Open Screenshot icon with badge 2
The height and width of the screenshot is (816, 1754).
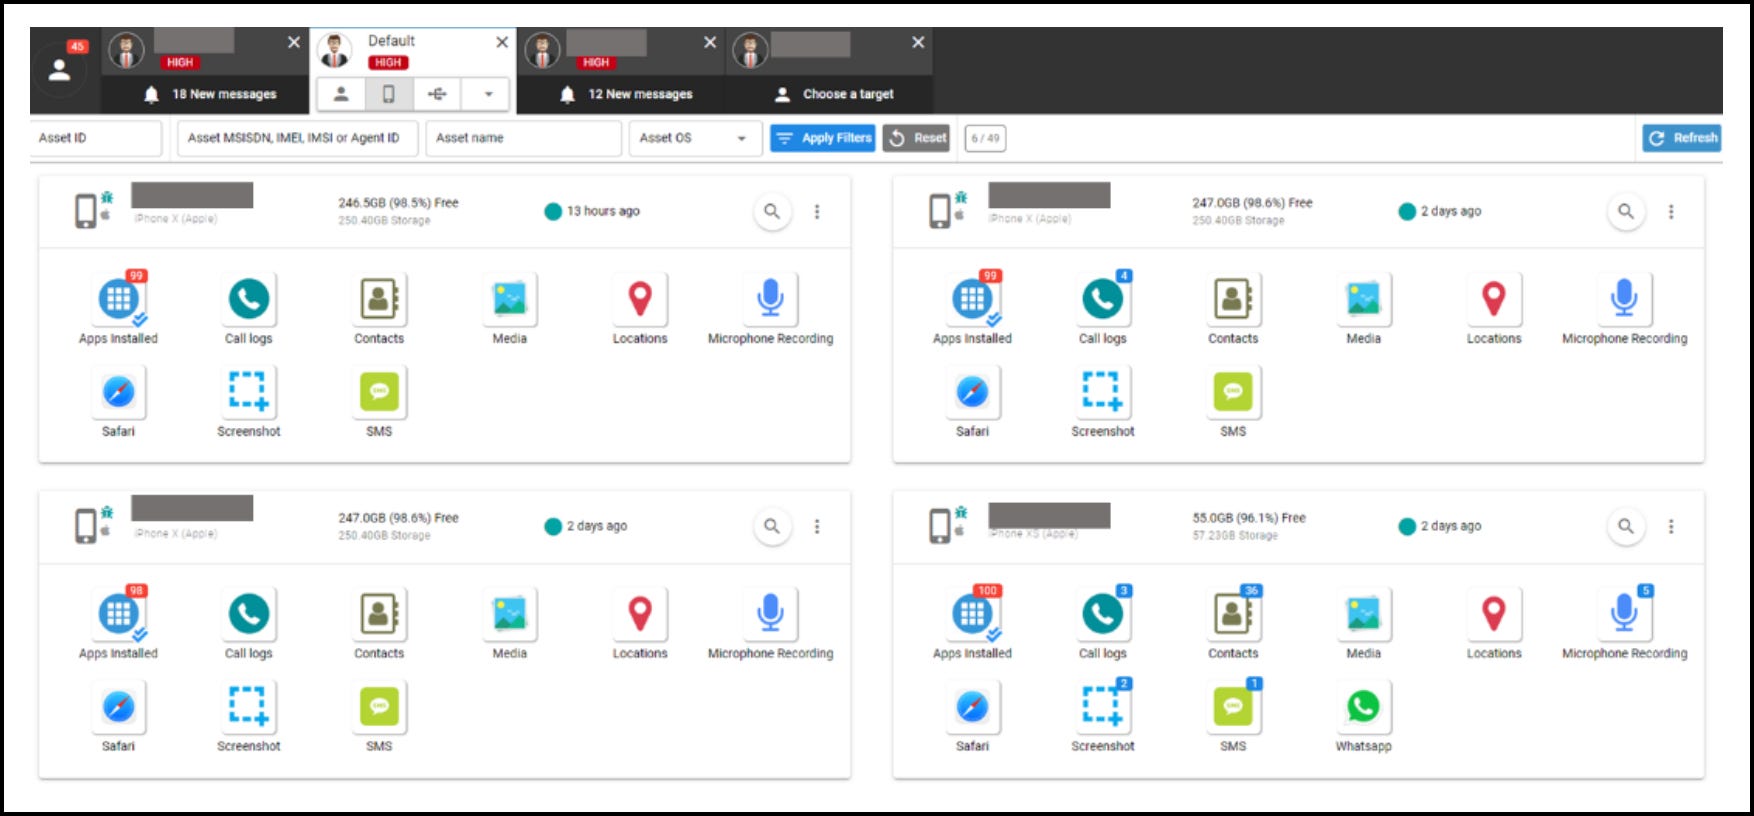click(x=1103, y=707)
